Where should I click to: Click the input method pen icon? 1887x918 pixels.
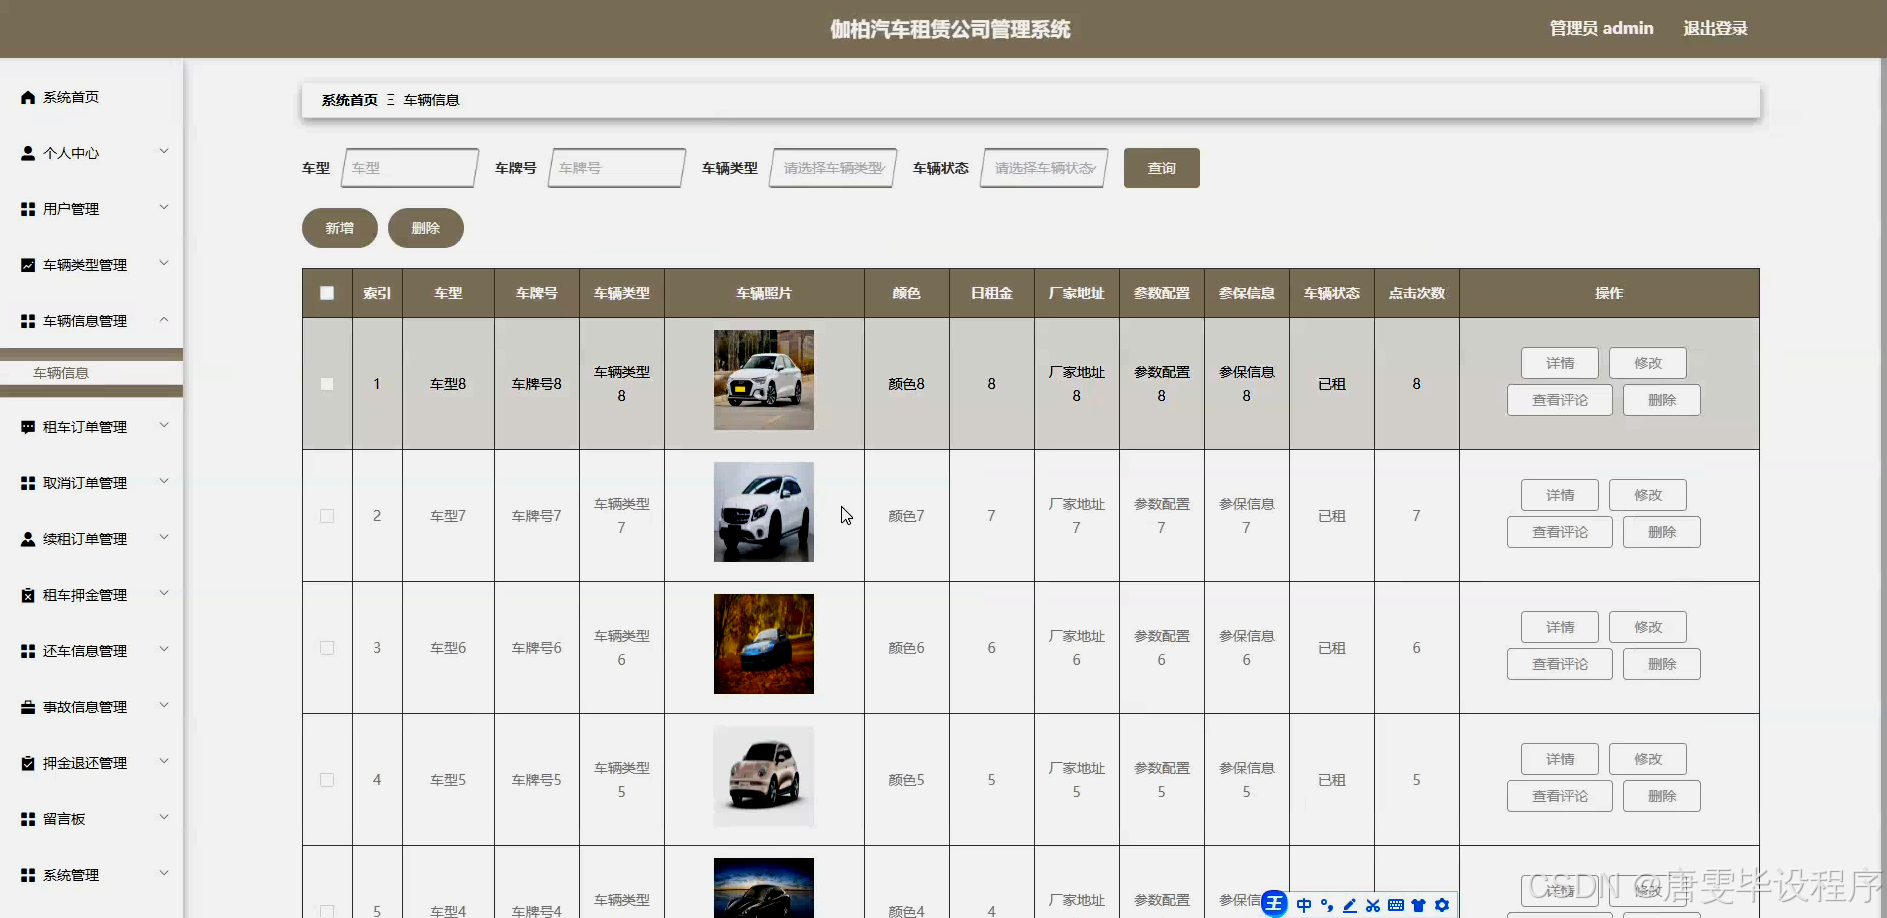pyautogui.click(x=1350, y=905)
